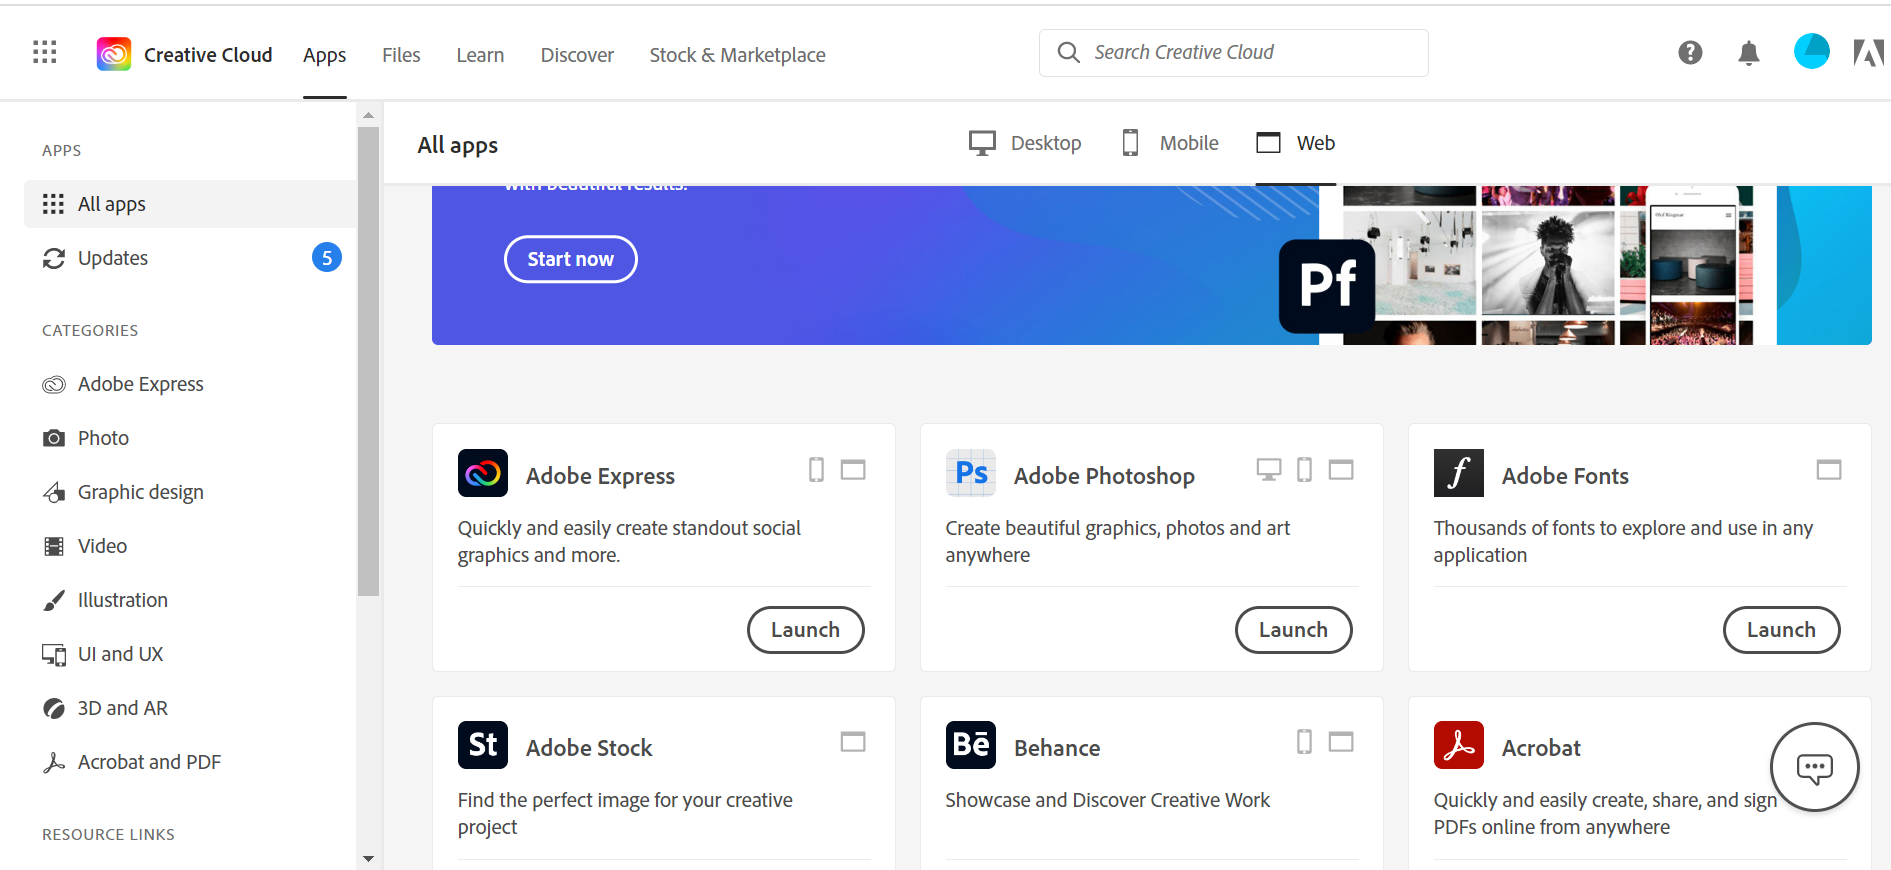Open the user profile avatar

[1811, 51]
